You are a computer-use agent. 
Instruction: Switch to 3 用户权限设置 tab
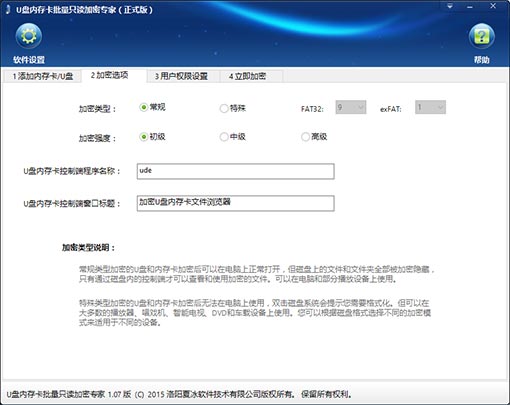181,76
